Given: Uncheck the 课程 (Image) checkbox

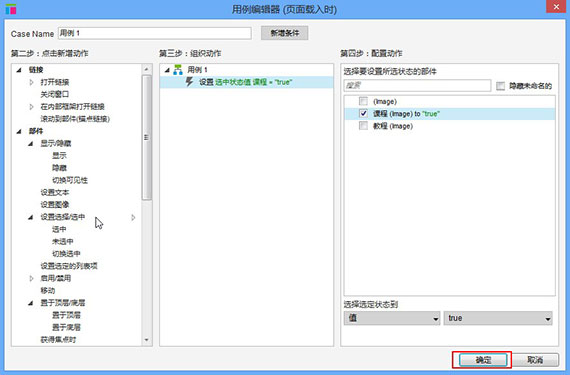Looking at the screenshot, I should coord(363,113).
